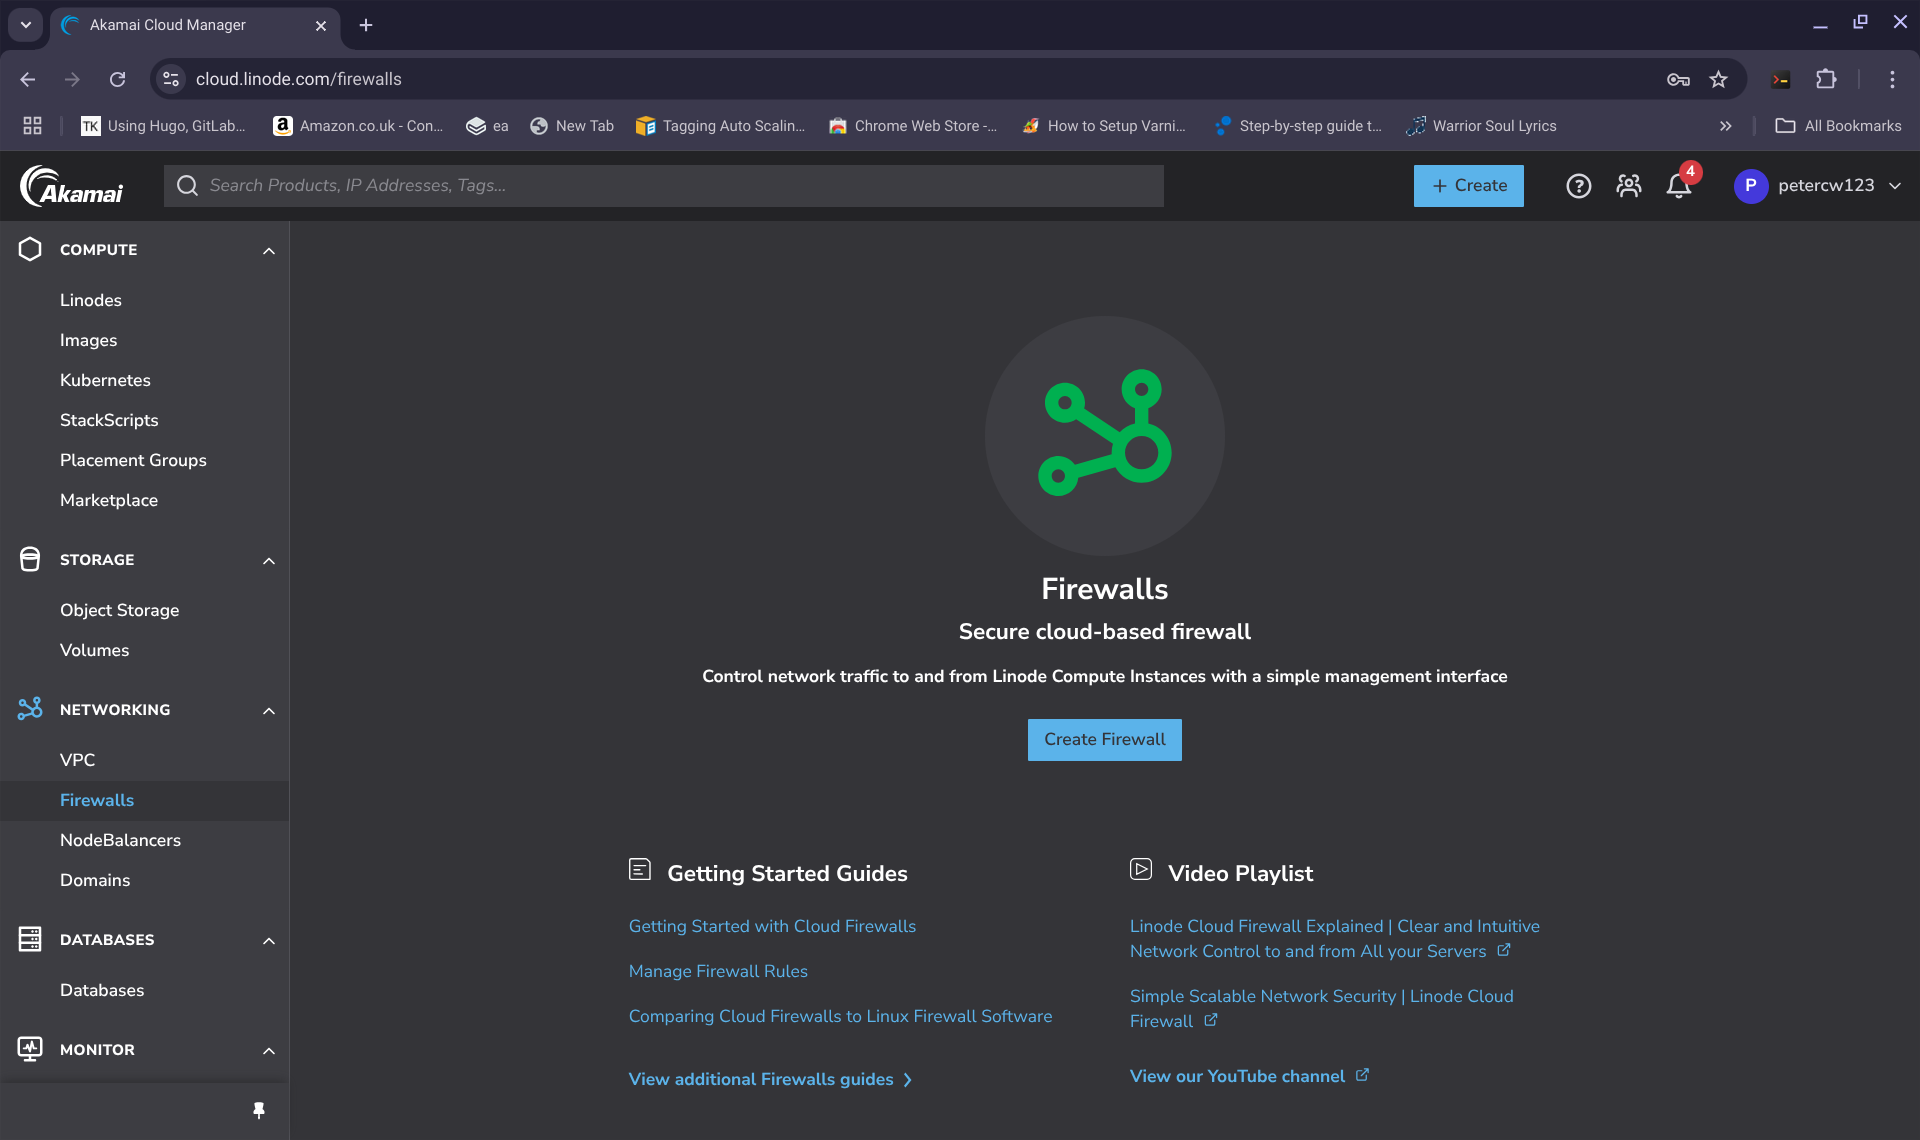Collapse the Compute section
The height and width of the screenshot is (1140, 1920).
click(268, 250)
